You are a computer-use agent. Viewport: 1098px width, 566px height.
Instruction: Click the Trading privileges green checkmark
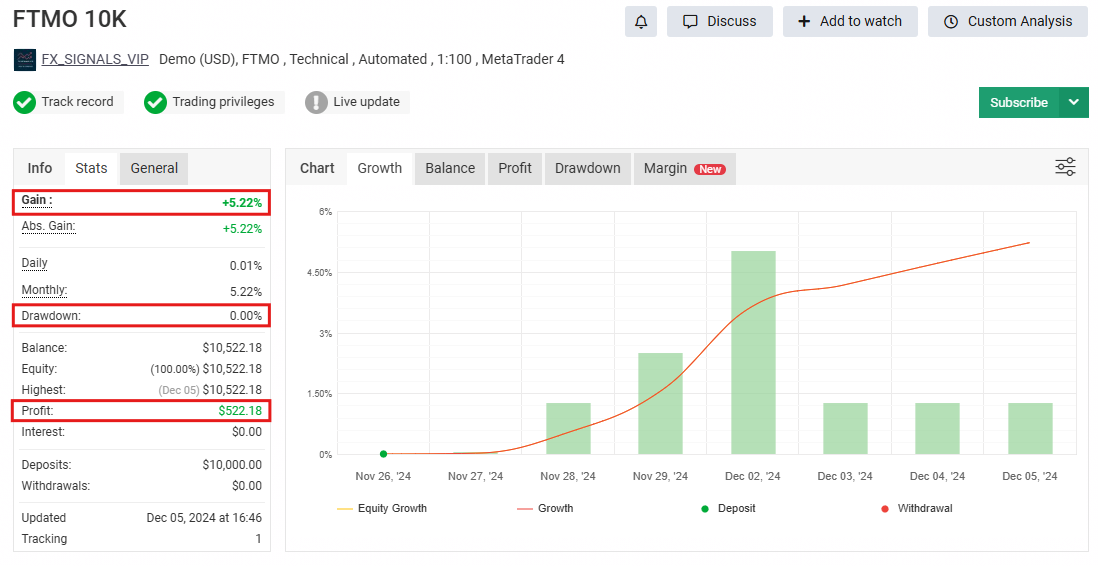click(155, 102)
